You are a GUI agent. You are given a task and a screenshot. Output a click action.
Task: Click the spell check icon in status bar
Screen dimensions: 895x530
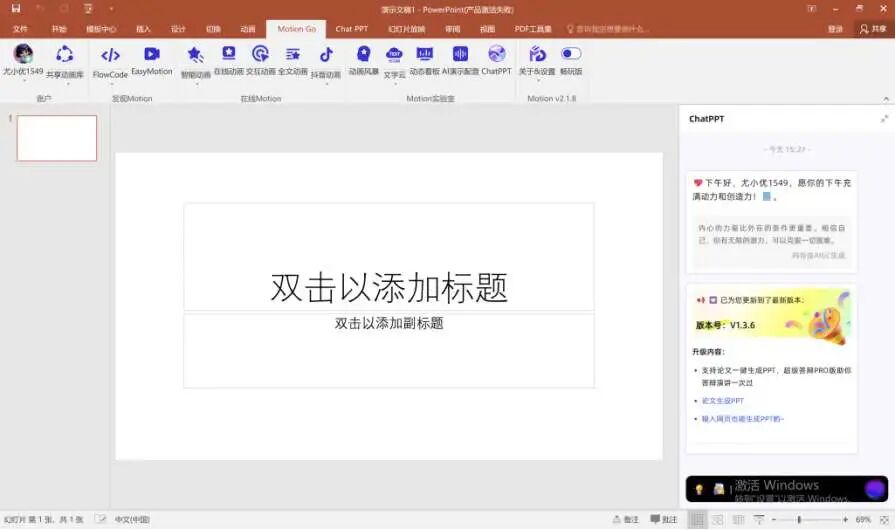coord(100,519)
